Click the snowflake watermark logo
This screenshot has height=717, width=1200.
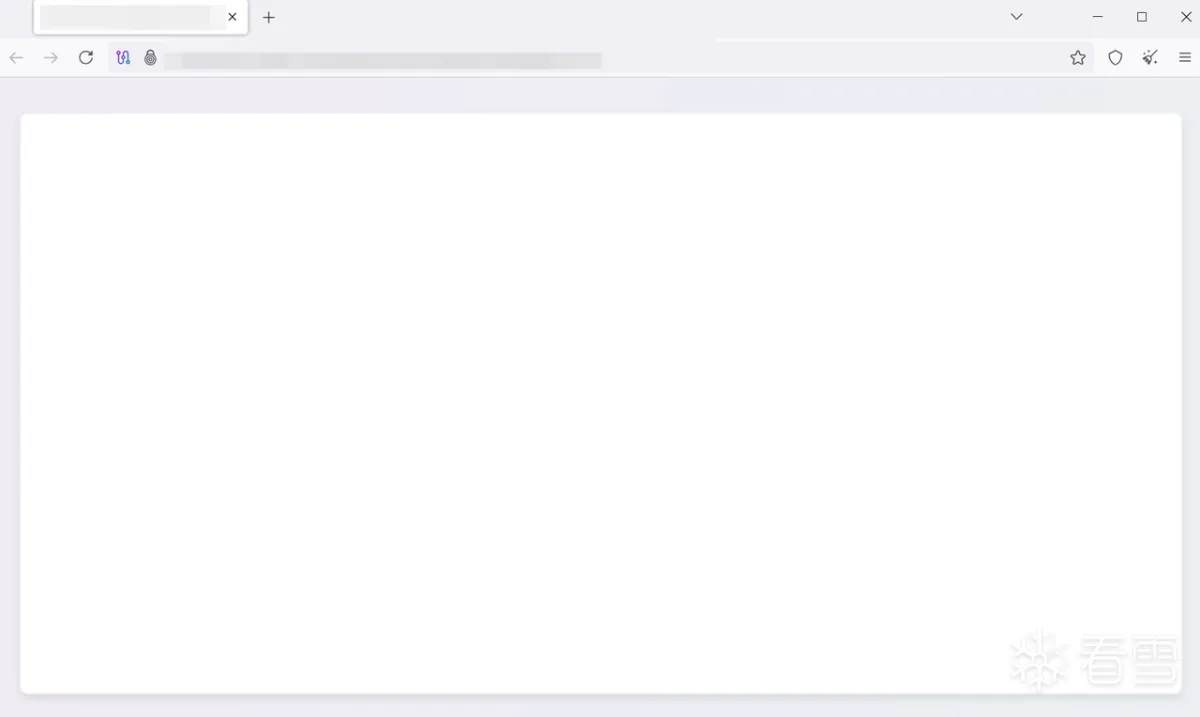(x=1038, y=660)
